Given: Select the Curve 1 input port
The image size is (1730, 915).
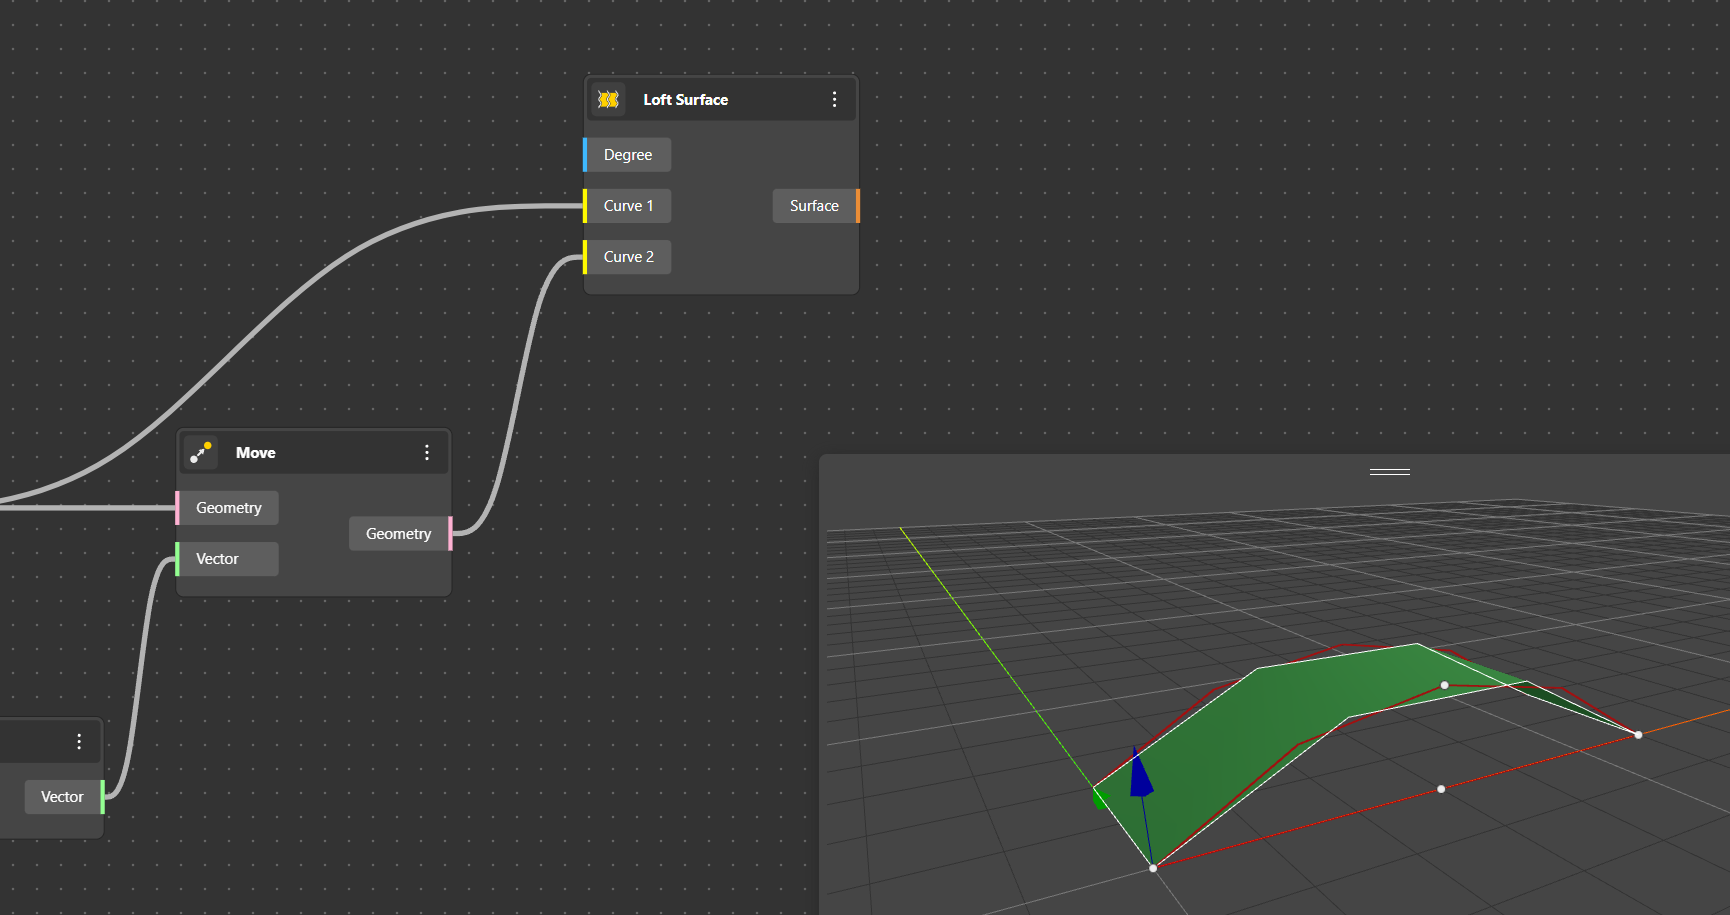Looking at the screenshot, I should coord(627,206).
